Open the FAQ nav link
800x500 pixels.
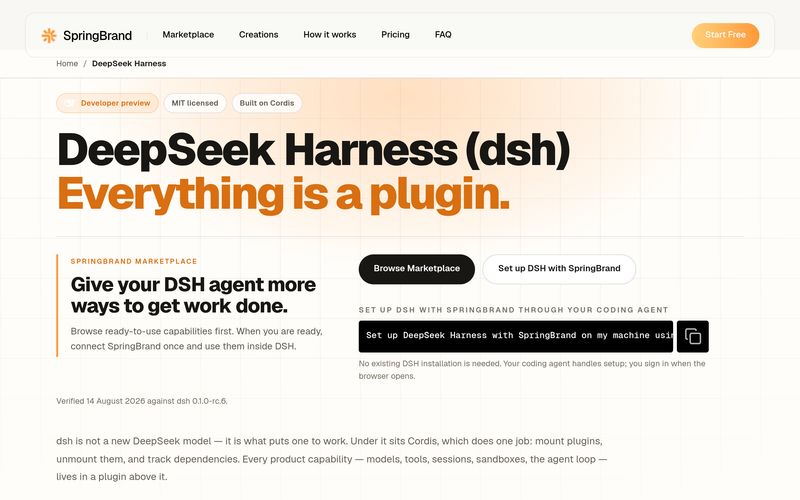coord(443,35)
